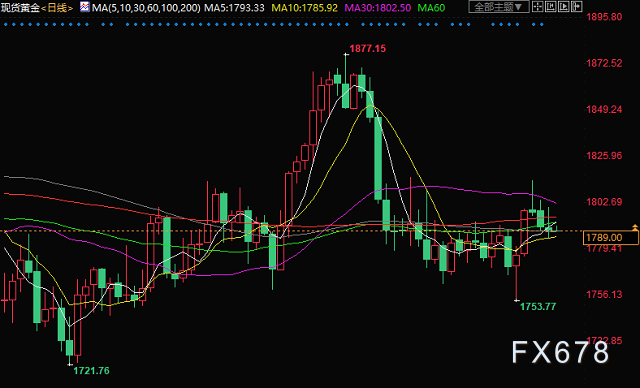This screenshot has width=640, height=388.
Task: Click the green MA60 label
Action: [431, 8]
